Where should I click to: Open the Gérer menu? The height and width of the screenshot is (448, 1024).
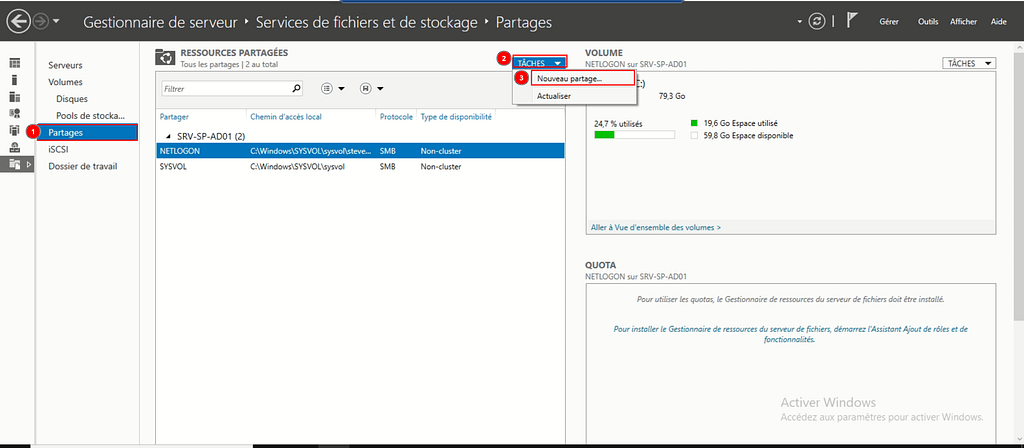pyautogui.click(x=888, y=21)
